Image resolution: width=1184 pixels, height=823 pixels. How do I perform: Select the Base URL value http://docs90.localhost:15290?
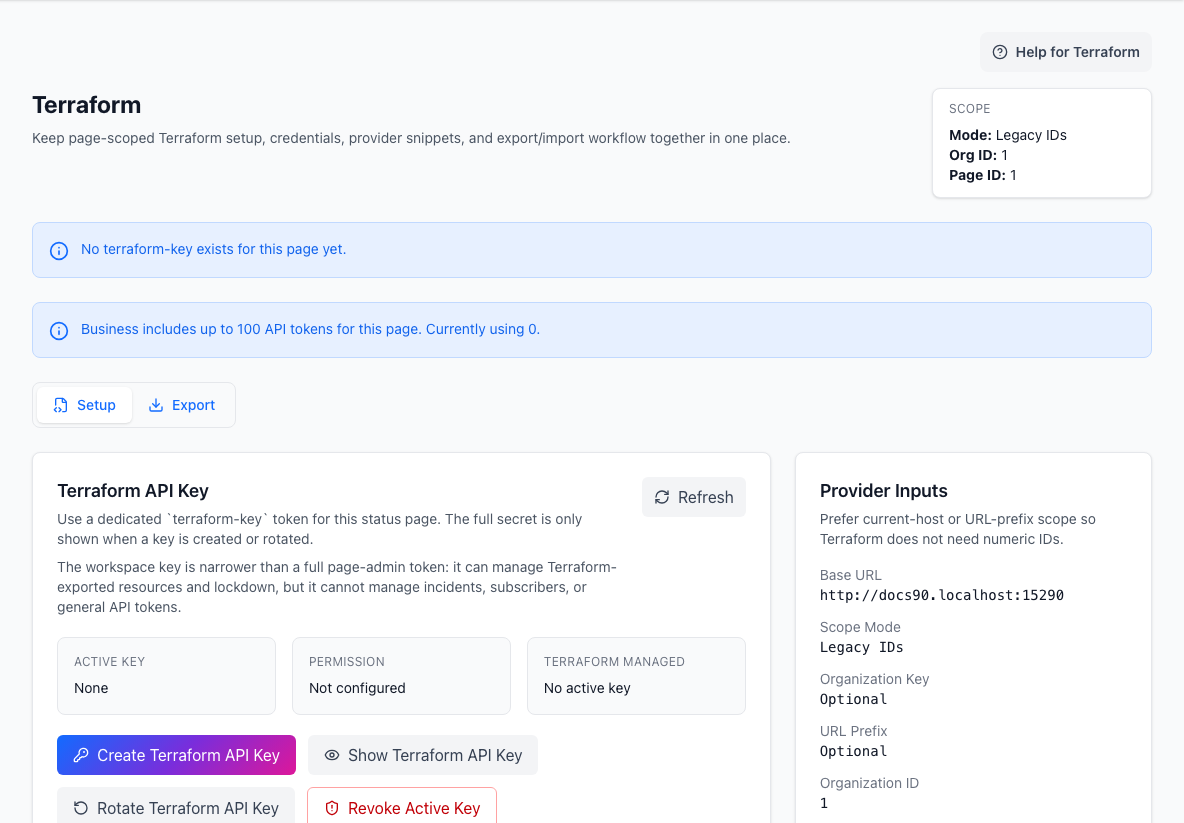pos(942,595)
